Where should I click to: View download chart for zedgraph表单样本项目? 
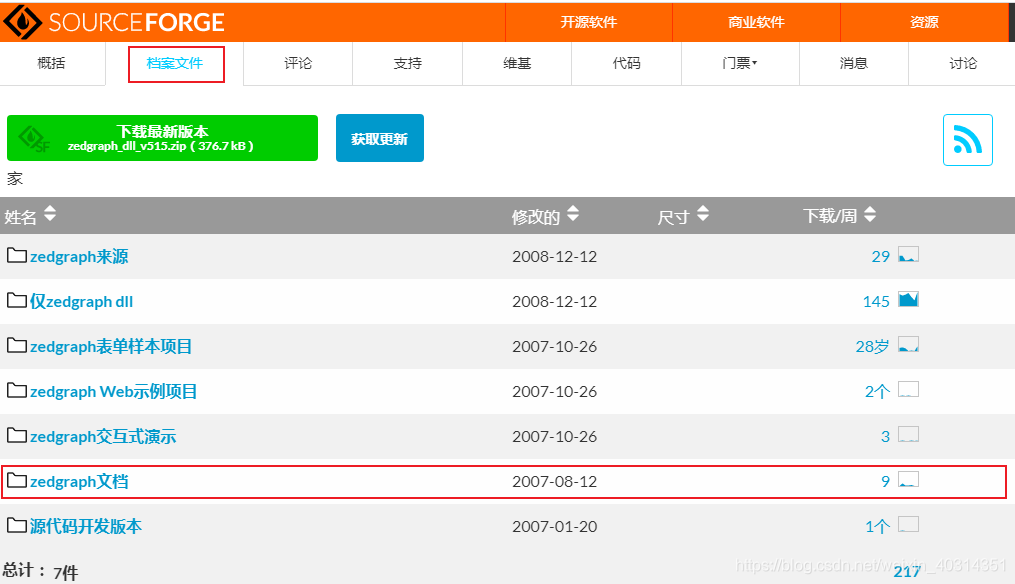908,344
